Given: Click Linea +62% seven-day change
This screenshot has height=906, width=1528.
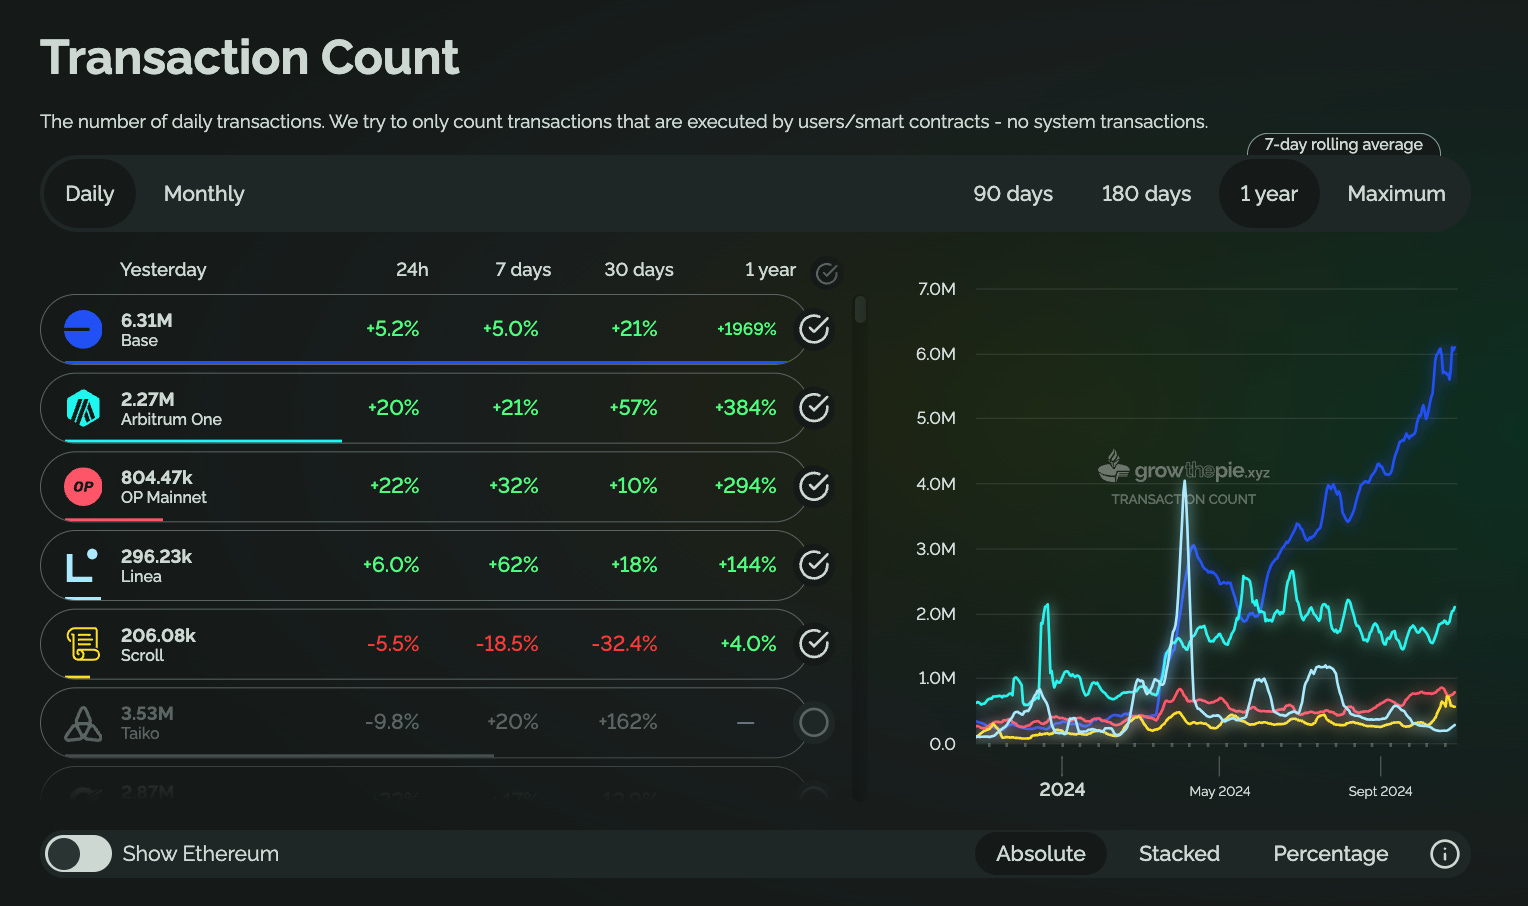Looking at the screenshot, I should (513, 565).
